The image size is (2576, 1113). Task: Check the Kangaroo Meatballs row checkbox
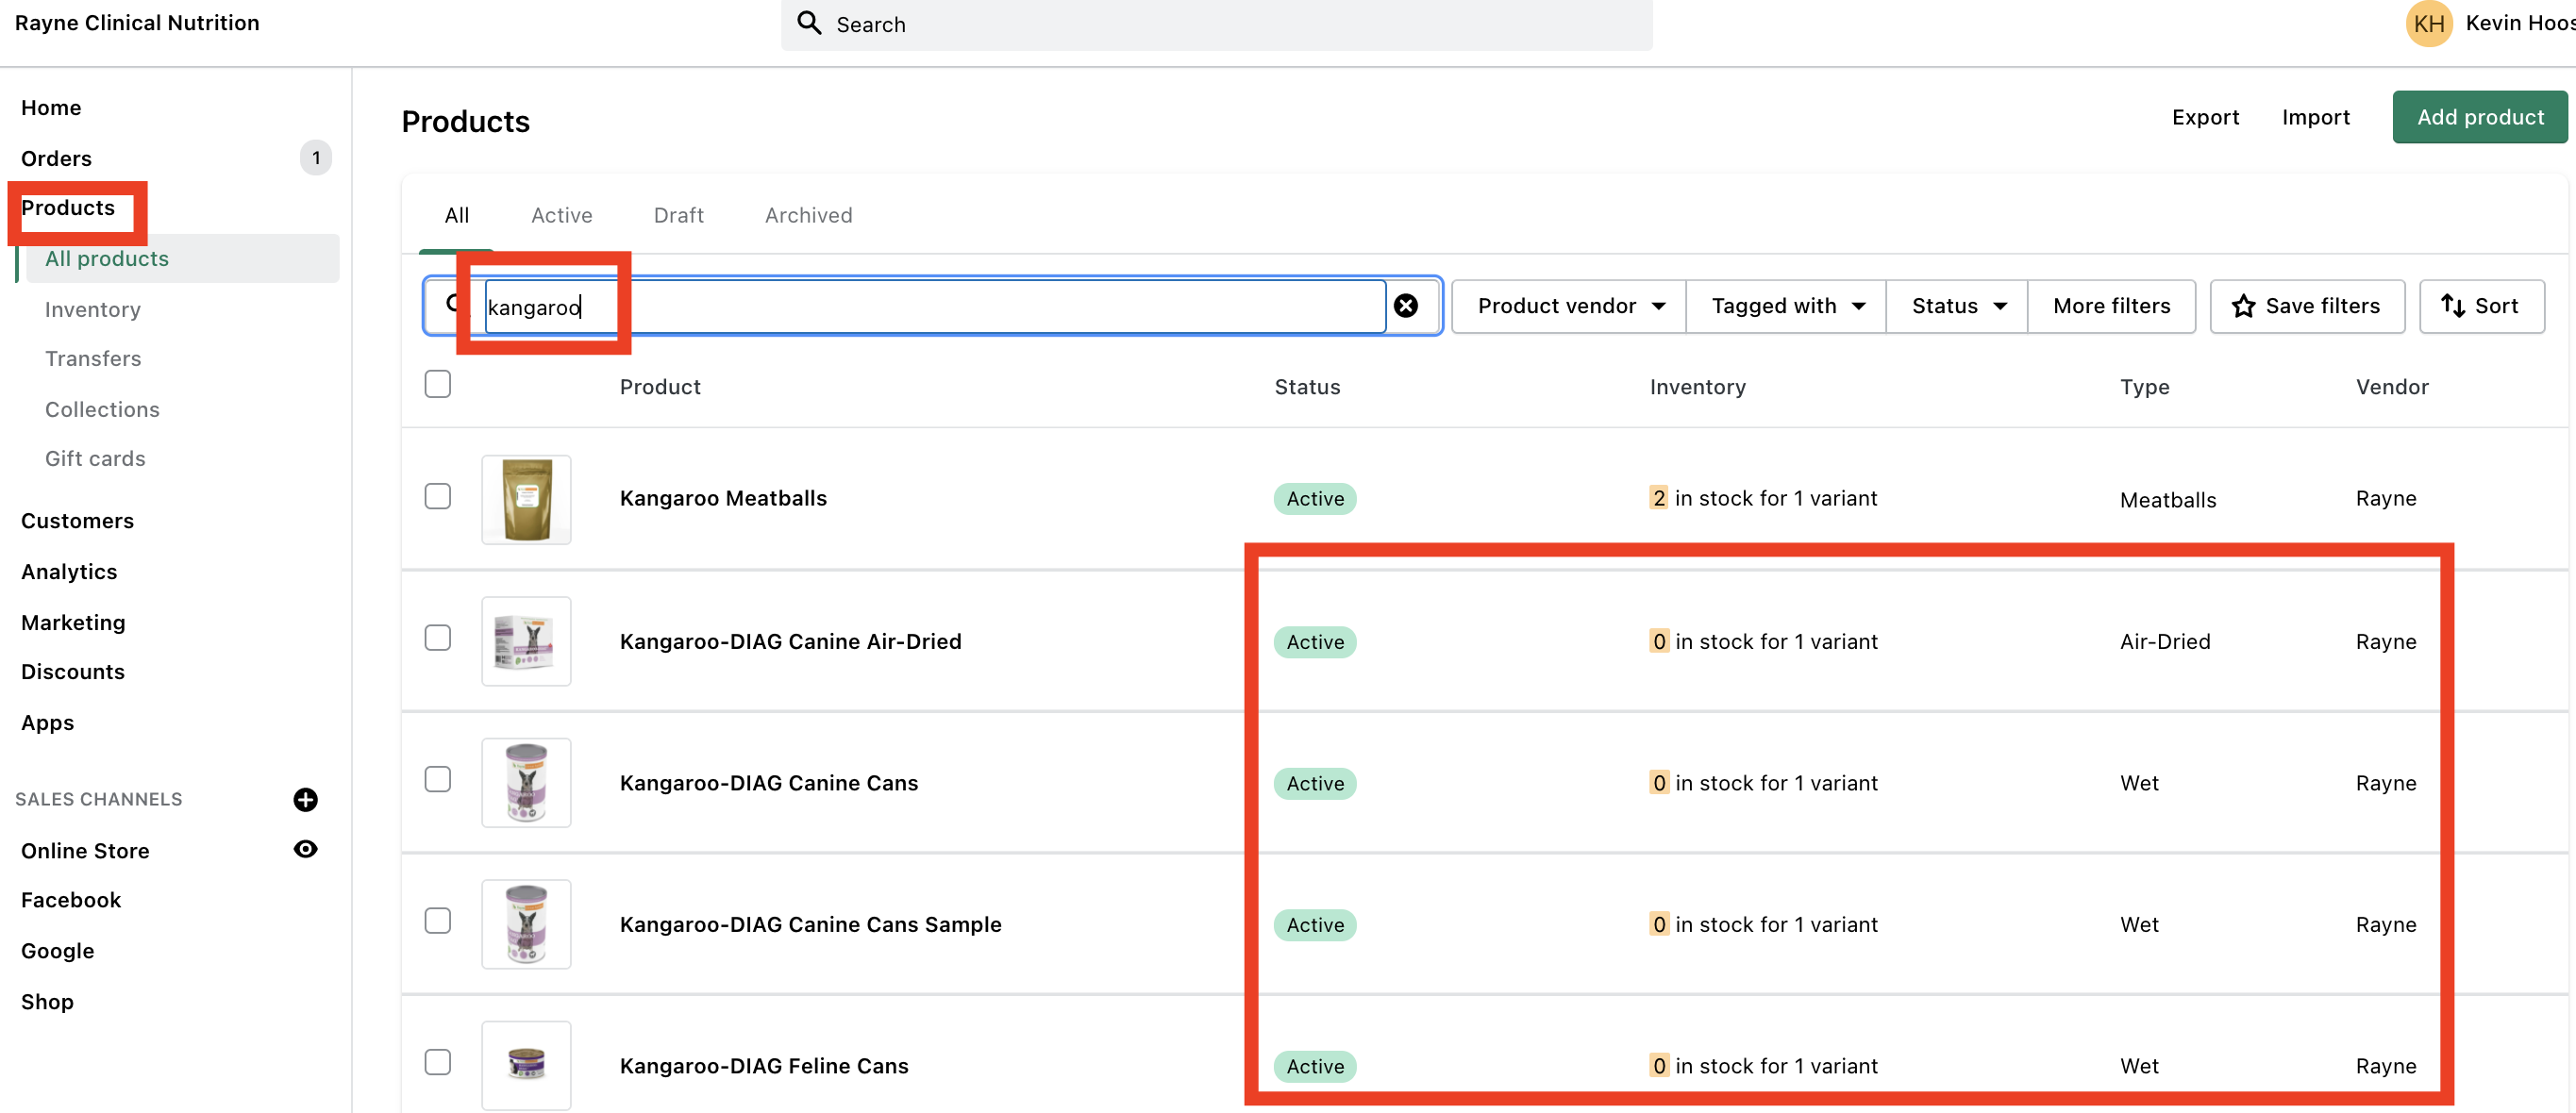438,497
